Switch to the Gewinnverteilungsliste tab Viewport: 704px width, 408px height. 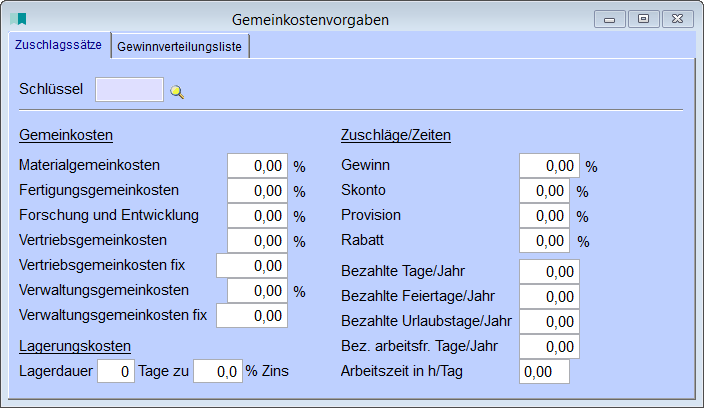(180, 46)
